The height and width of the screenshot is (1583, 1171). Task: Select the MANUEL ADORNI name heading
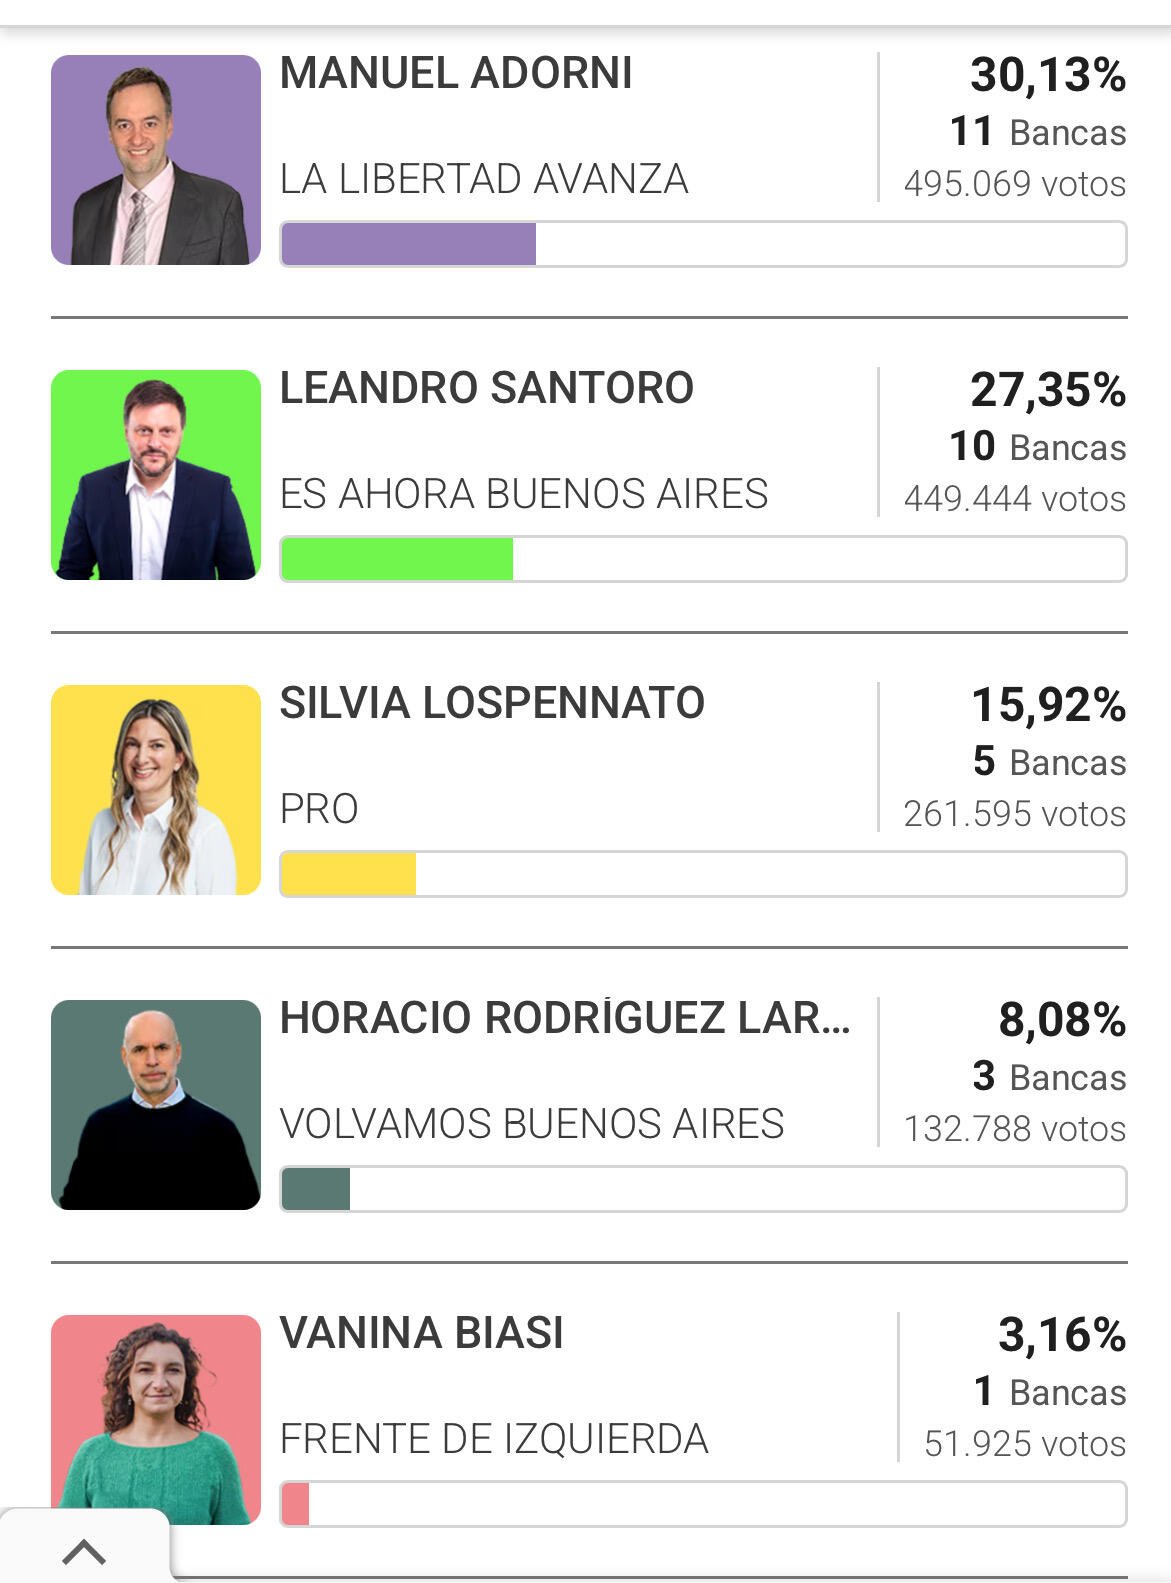(456, 73)
